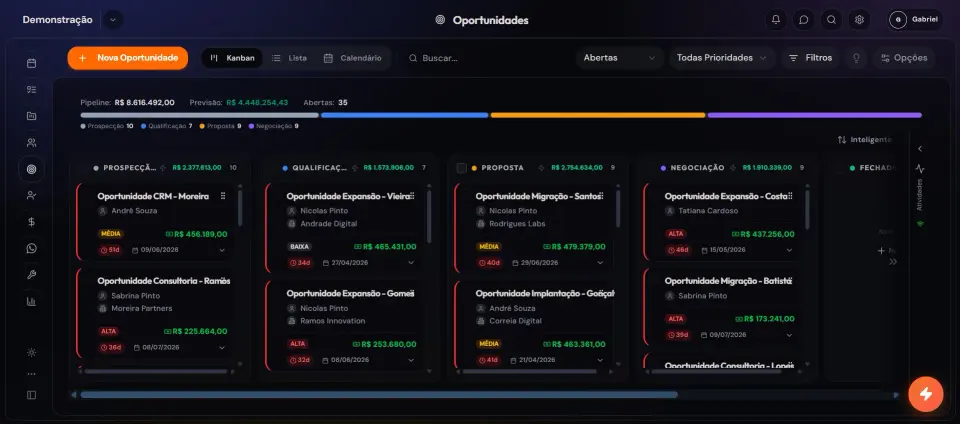Image resolution: width=960 pixels, height=424 pixels.
Task: Switch to the Calendário view tab
Action: [x=353, y=58]
